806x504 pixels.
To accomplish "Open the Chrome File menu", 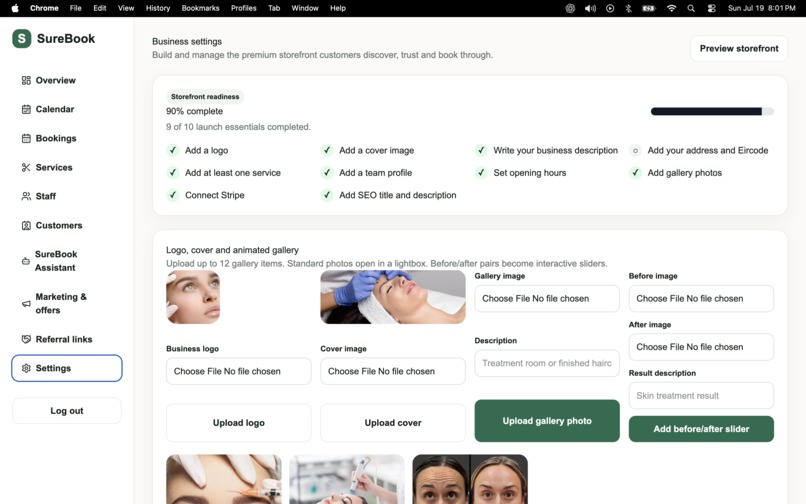I will pos(76,8).
